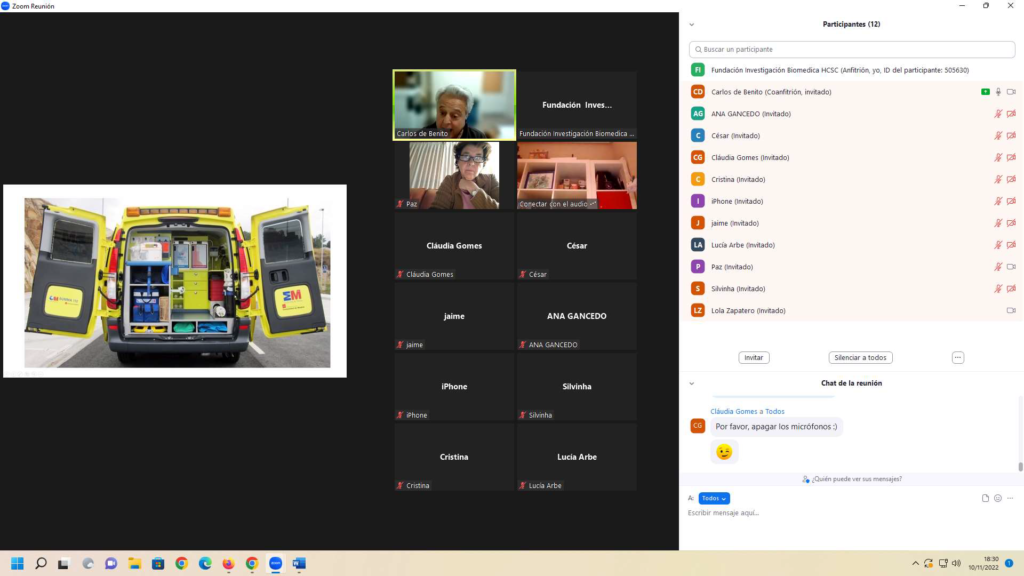This screenshot has height=576, width=1024.
Task: Collapse the Chat de la reunión chevron
Action: pos(692,384)
